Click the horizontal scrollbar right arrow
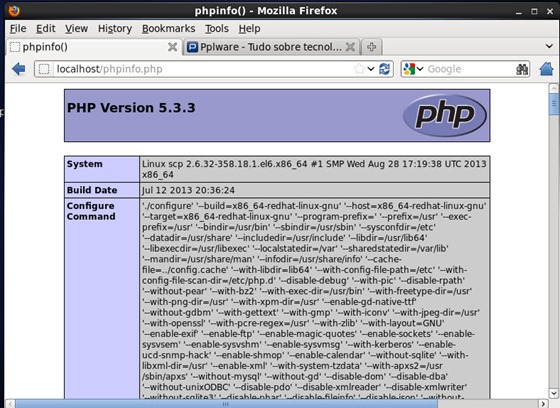This screenshot has width=560, height=408. click(543, 404)
